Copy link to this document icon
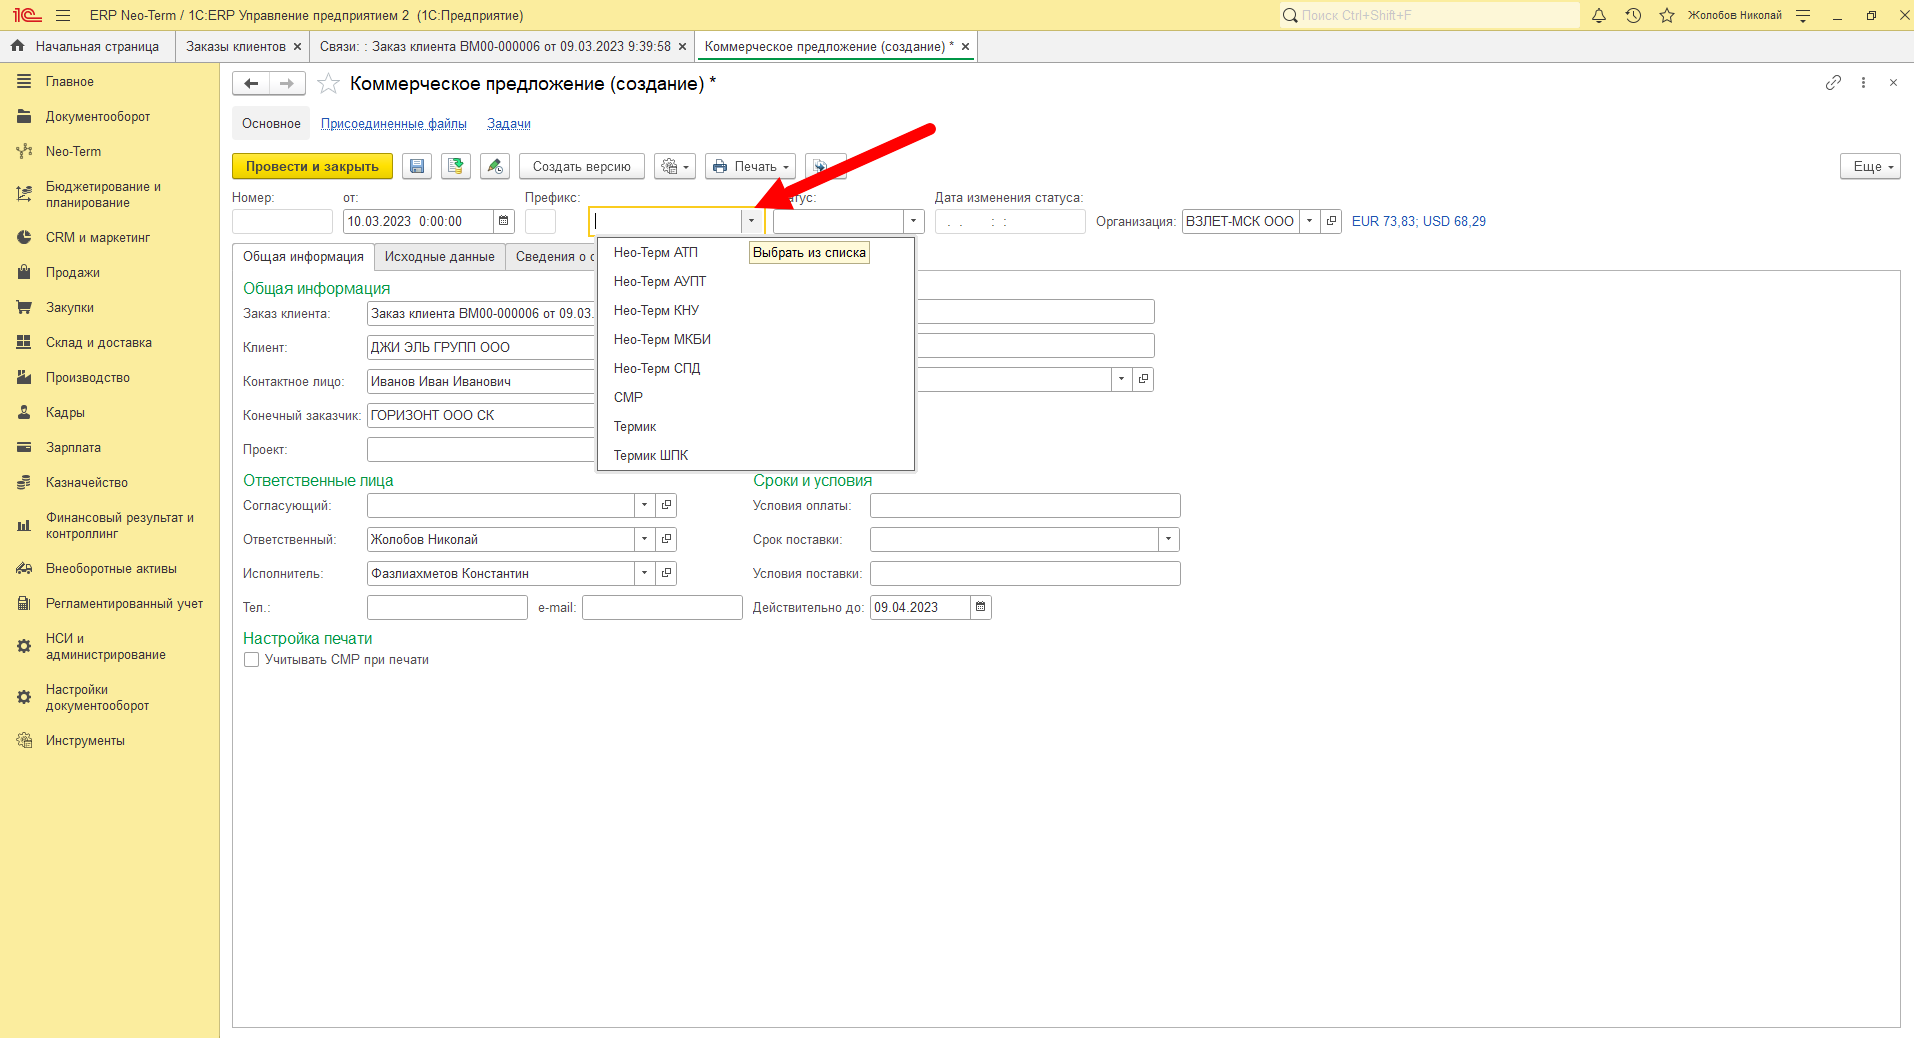1914x1038 pixels. [x=1833, y=83]
